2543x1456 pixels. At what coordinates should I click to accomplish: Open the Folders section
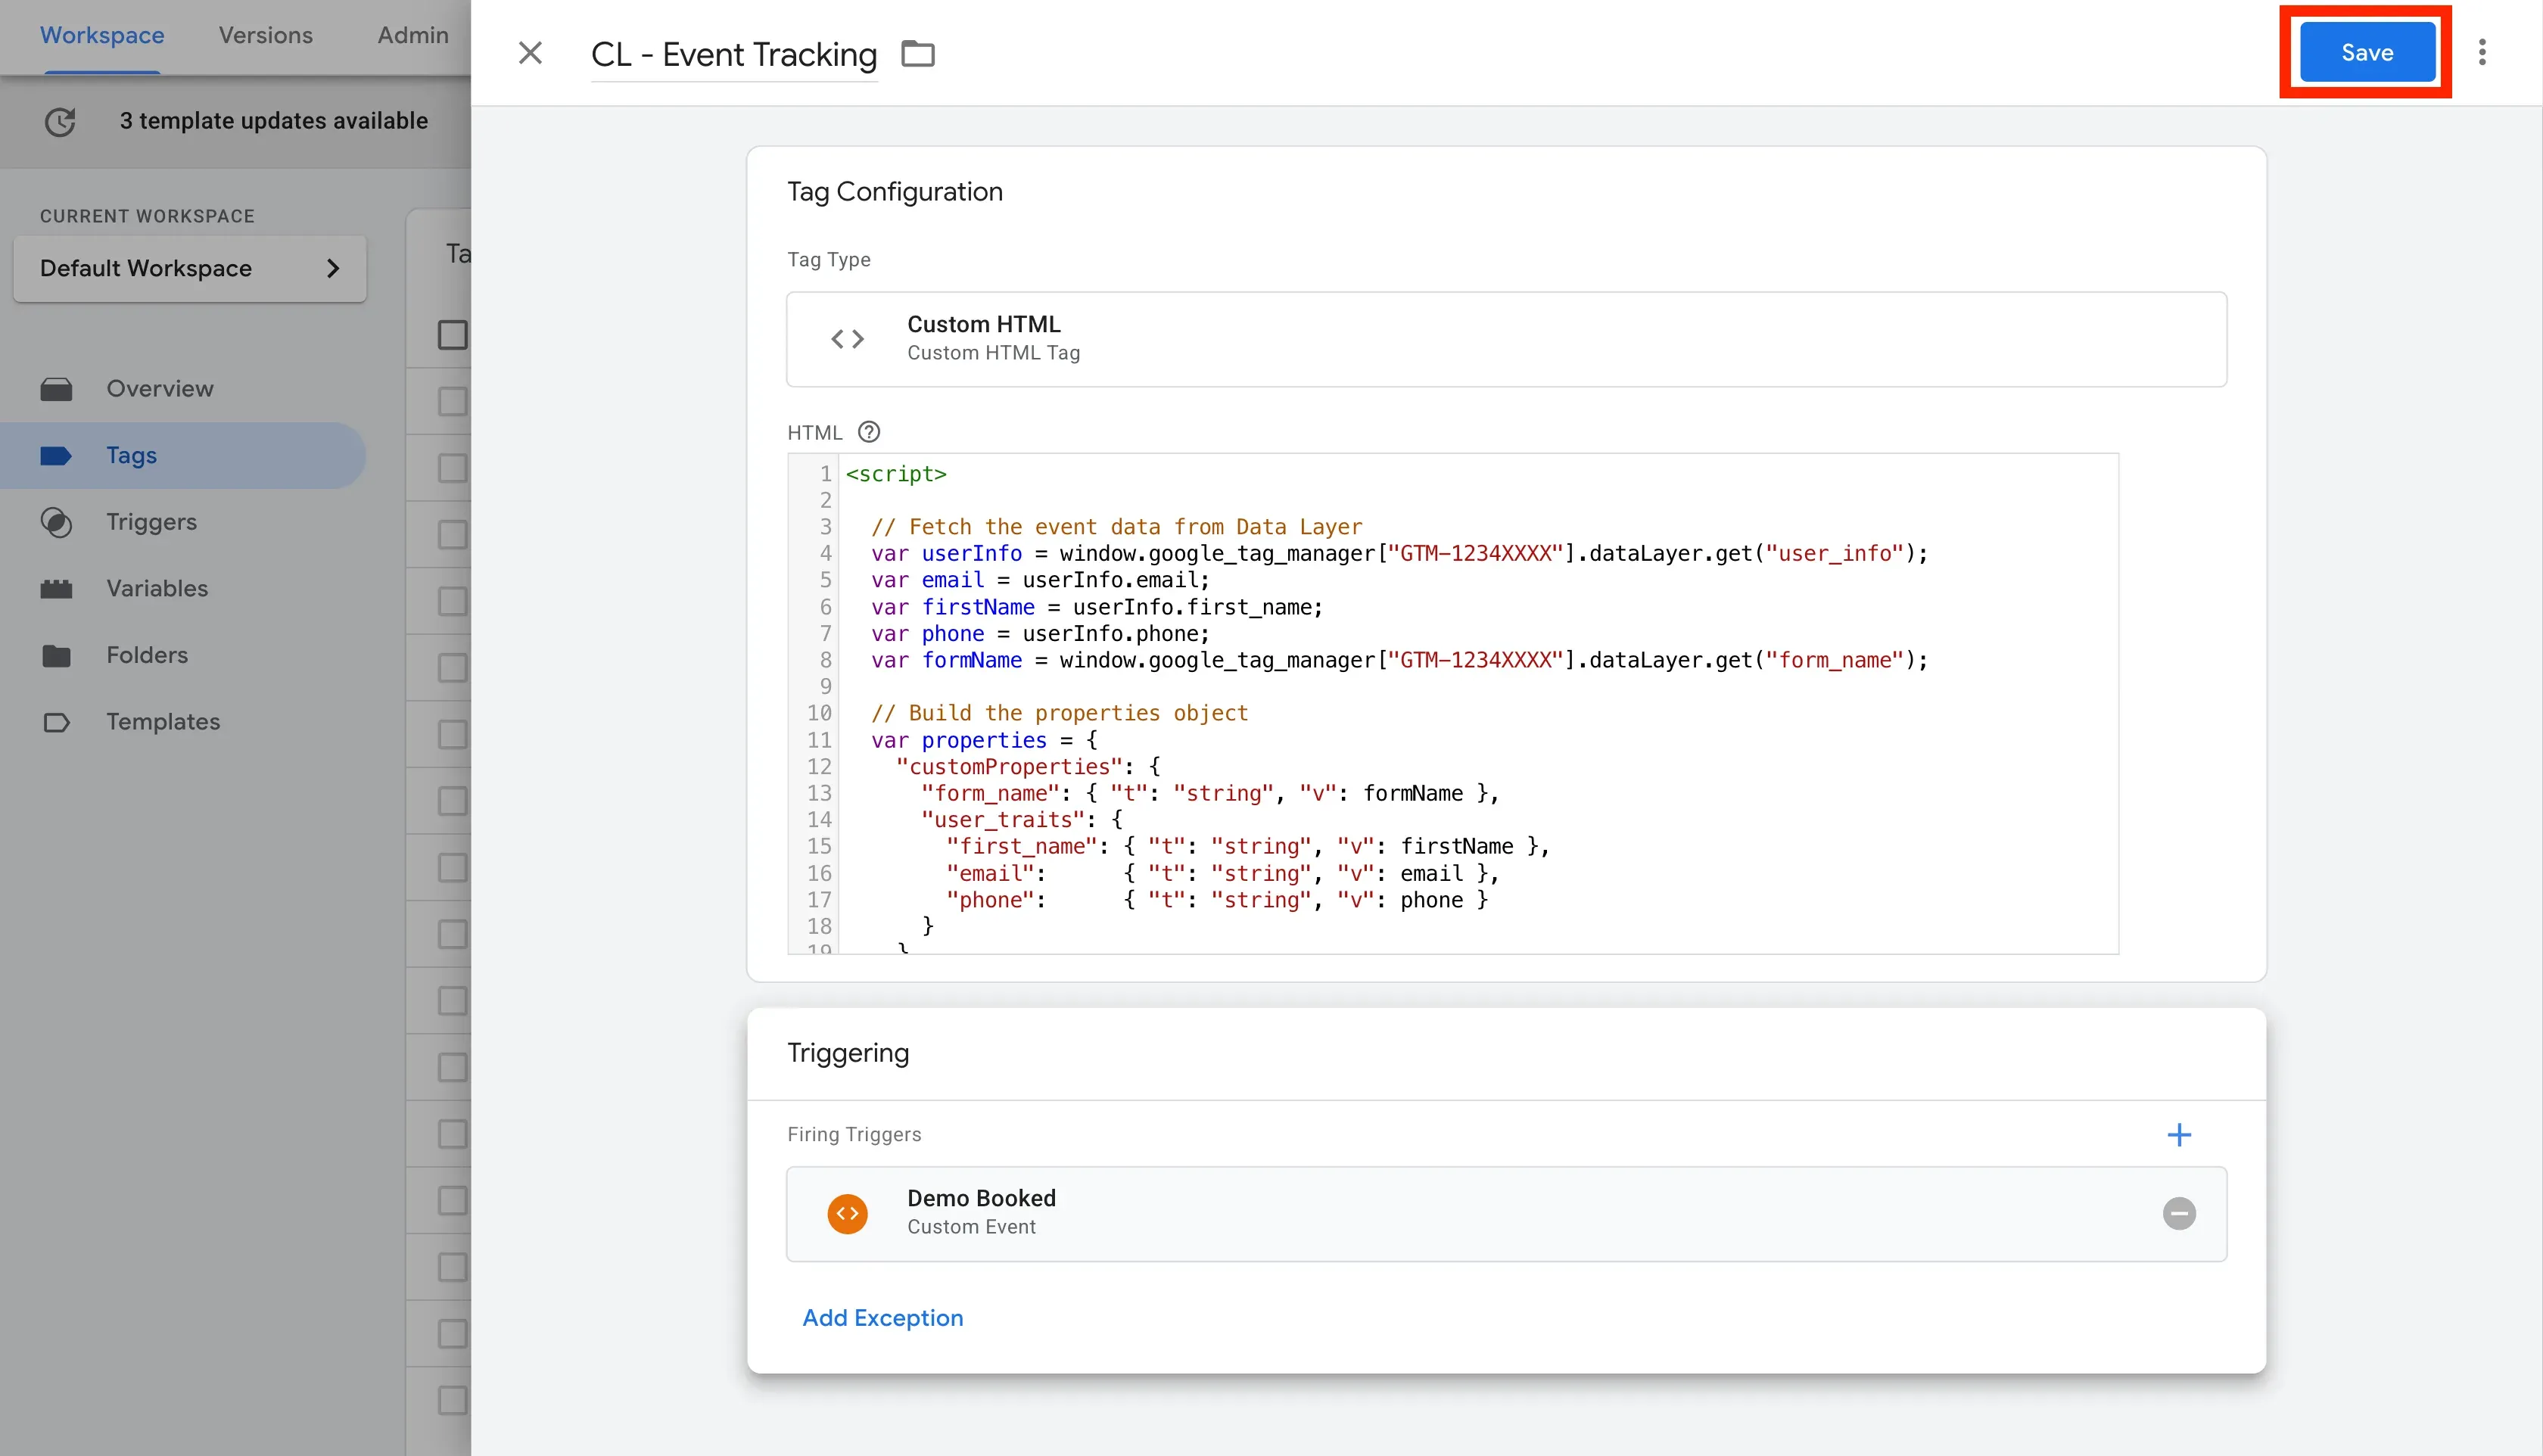tap(147, 655)
